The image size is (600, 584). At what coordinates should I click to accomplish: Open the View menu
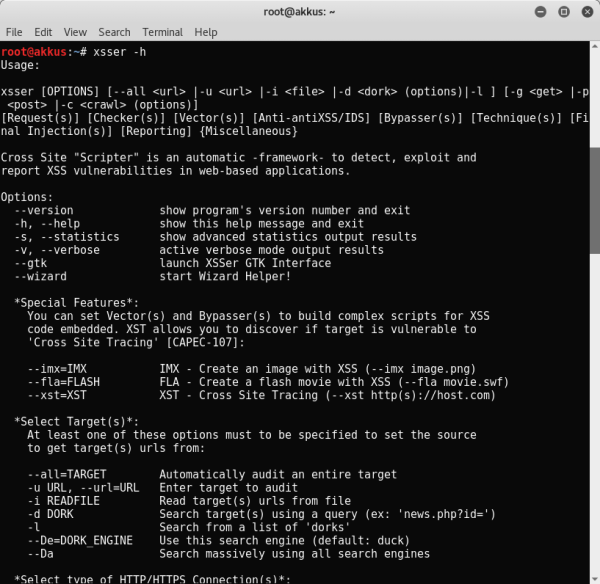pos(75,32)
